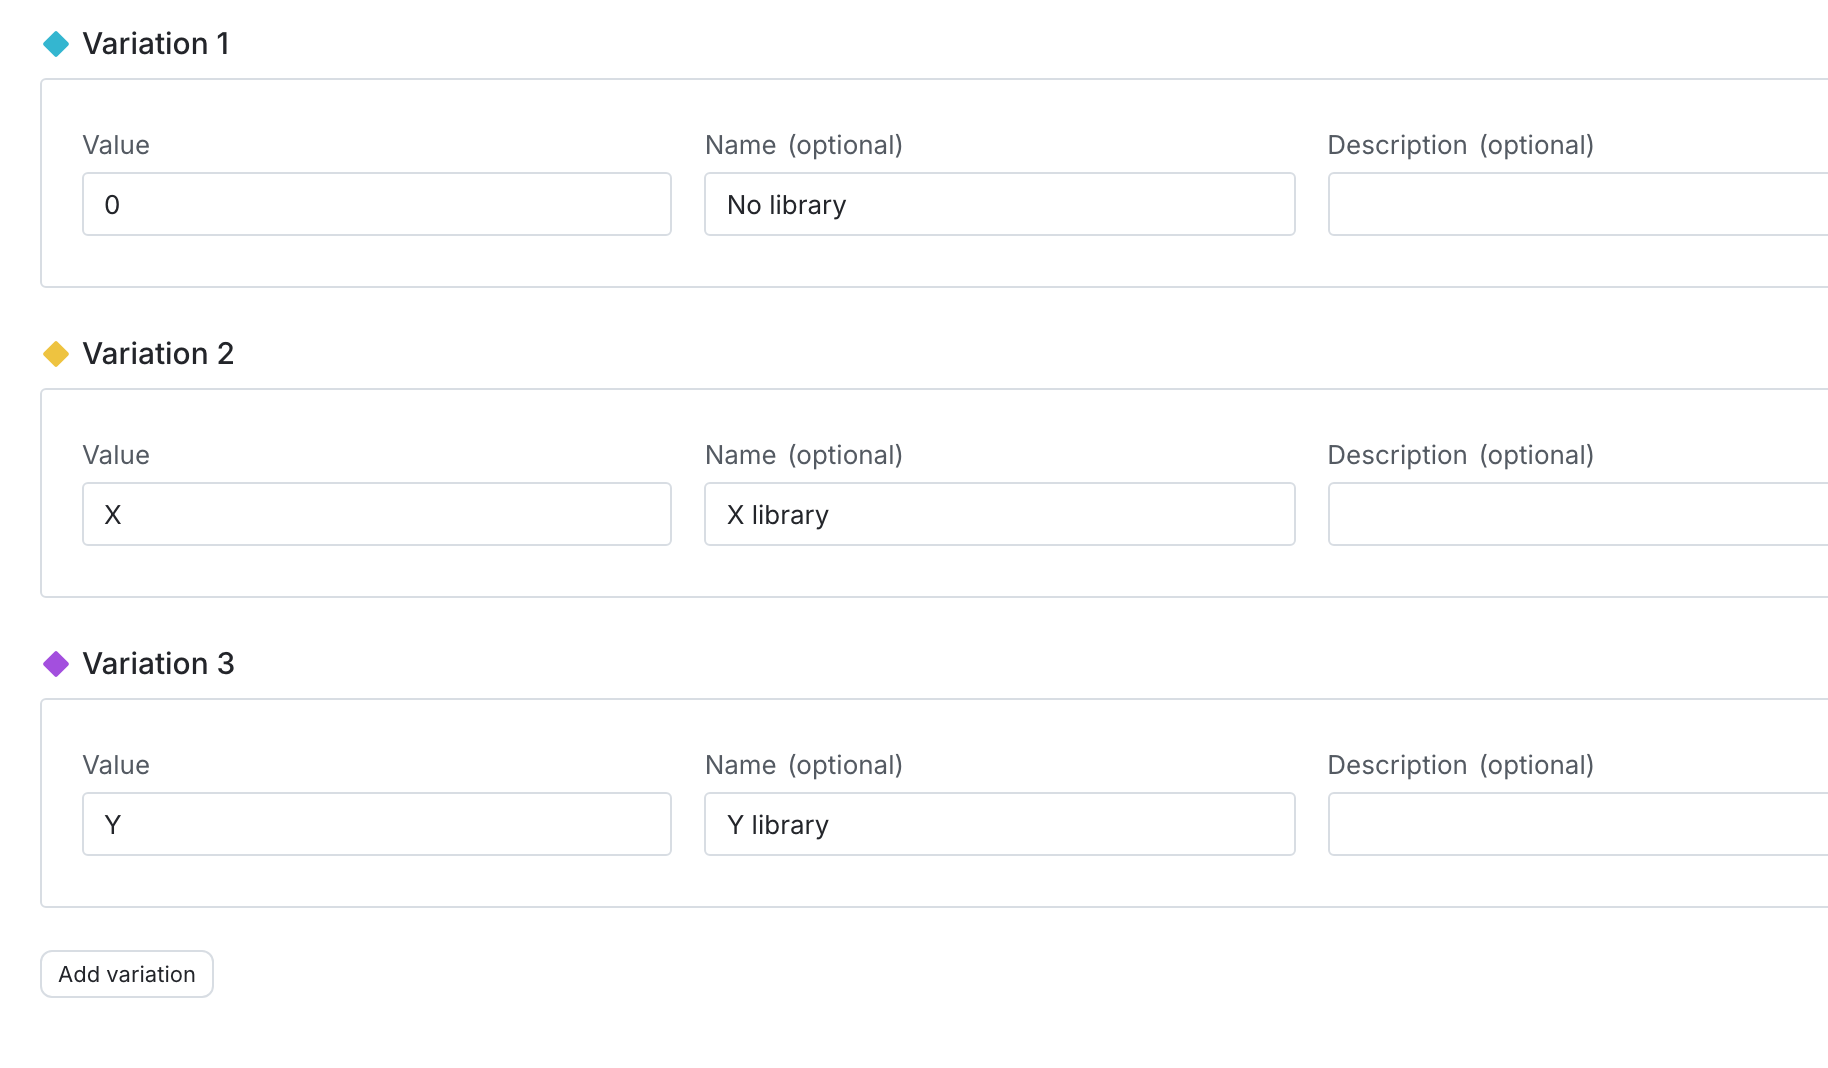Click the Value field containing X
Viewport: 1828px width, 1068px height.
(x=376, y=514)
